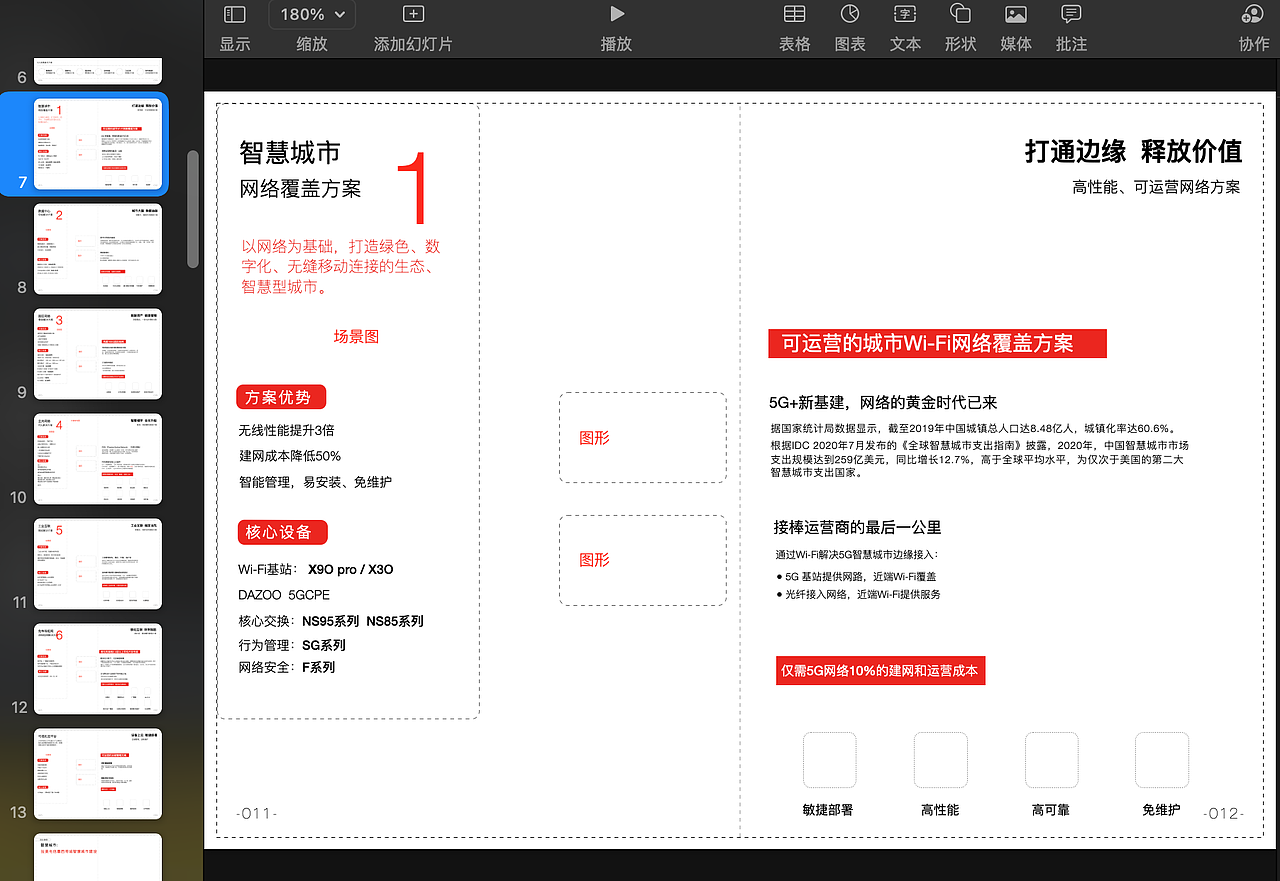This screenshot has height=881, width=1280.
Task: Play the presentation slideshow
Action: click(616, 14)
